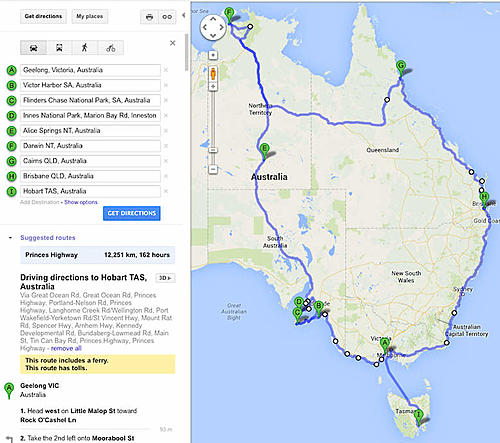Viewport: 500px width, 443px height.
Task: Click route waypoint circle near Darwin
Action: 250,27
